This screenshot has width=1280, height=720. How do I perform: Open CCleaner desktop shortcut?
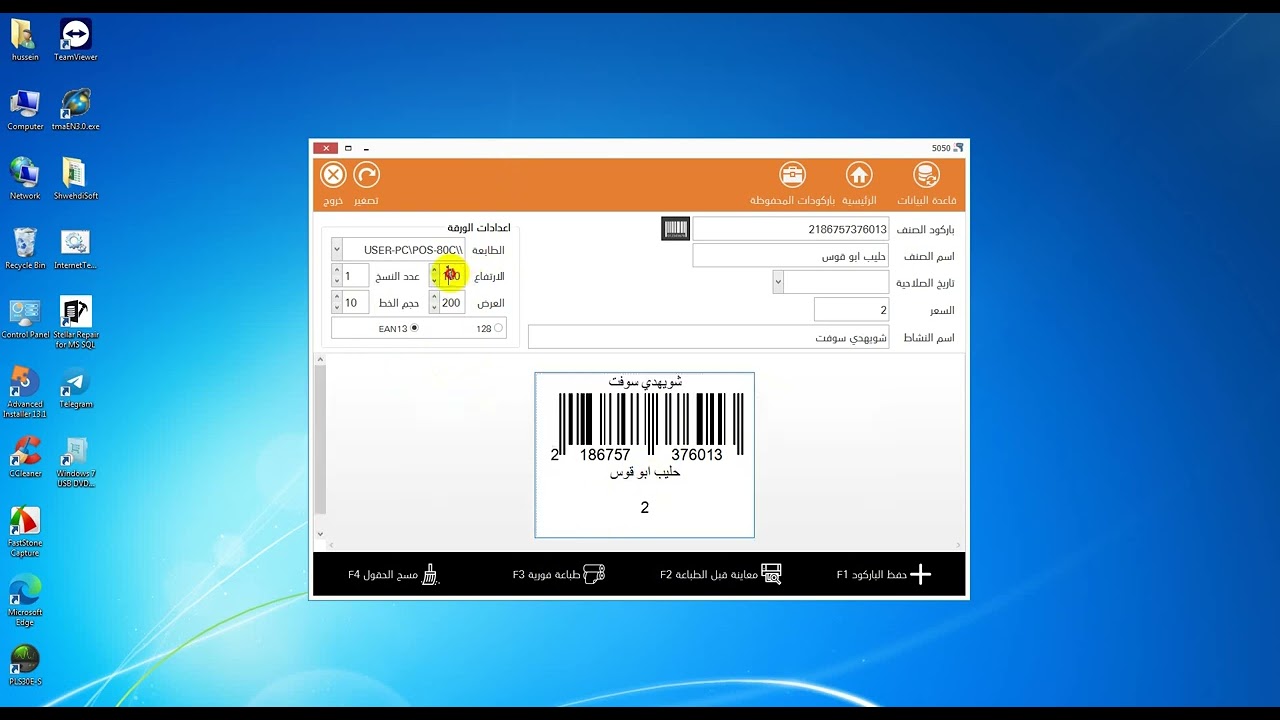pyautogui.click(x=25, y=457)
